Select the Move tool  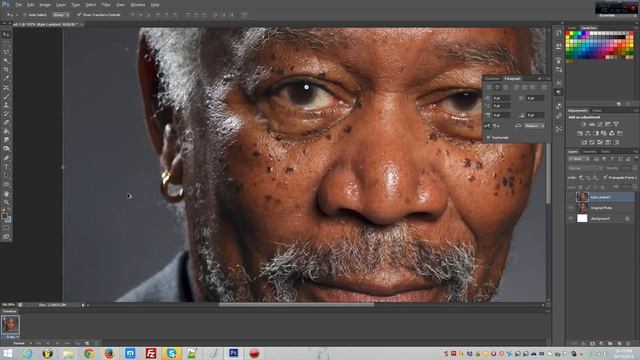pos(7,35)
